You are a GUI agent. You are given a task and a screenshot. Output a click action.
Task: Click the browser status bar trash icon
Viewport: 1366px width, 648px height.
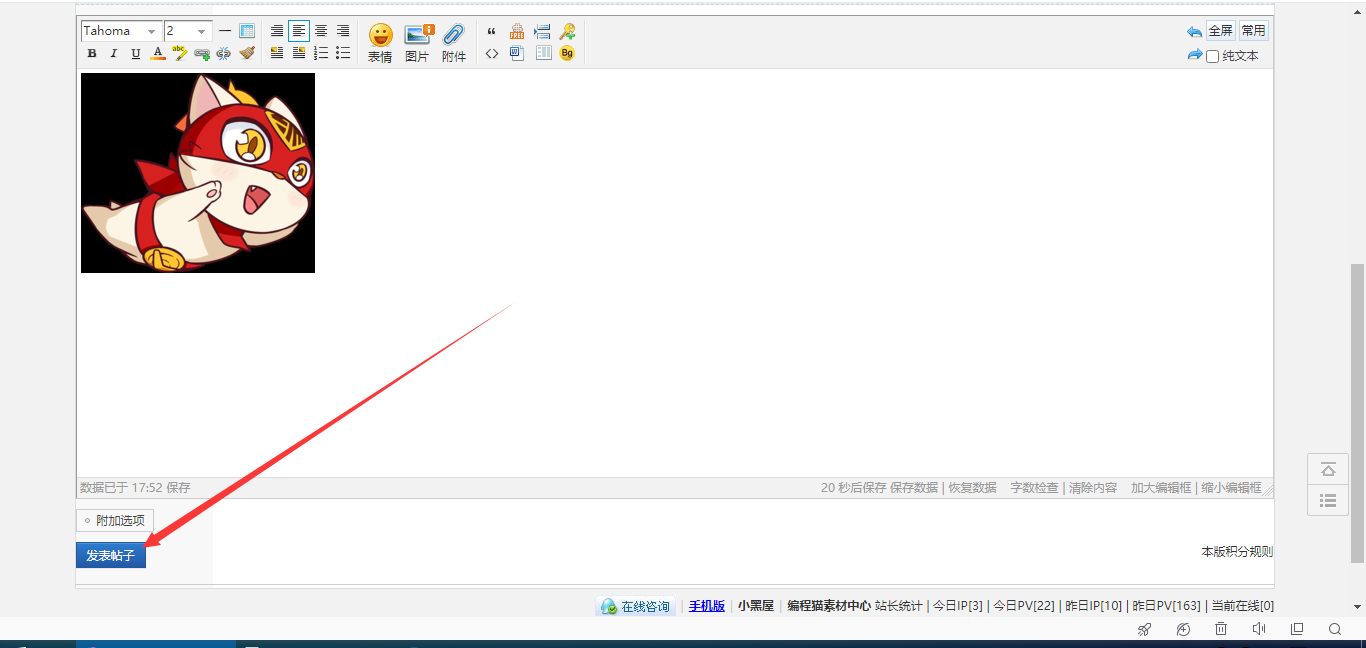(x=1221, y=629)
